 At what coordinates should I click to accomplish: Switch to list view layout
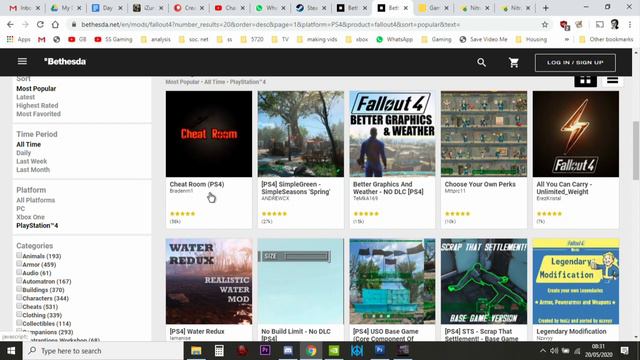(612, 80)
